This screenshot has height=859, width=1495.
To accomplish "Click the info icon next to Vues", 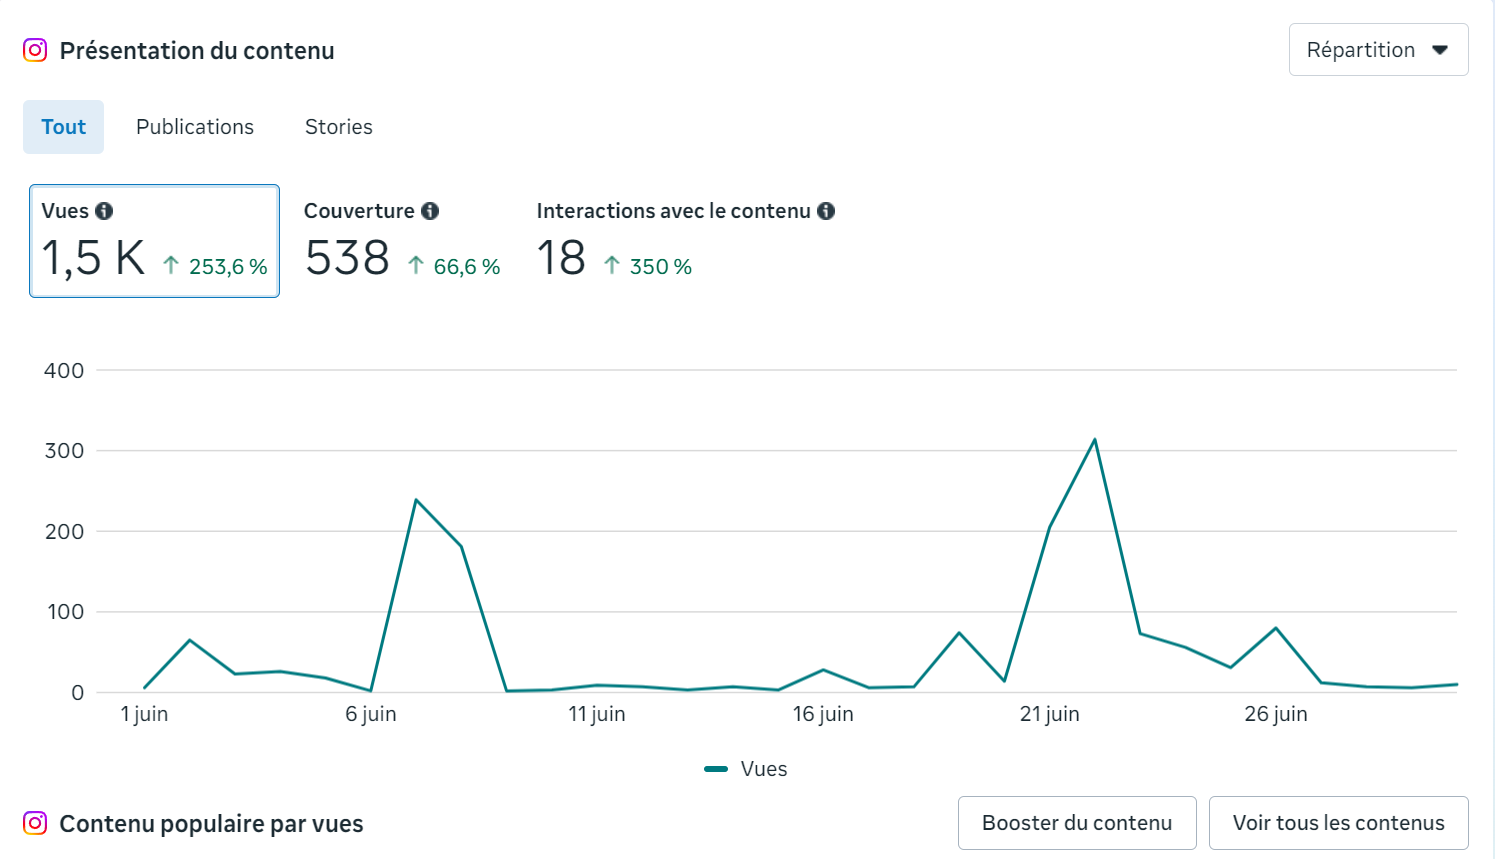I will (x=104, y=211).
